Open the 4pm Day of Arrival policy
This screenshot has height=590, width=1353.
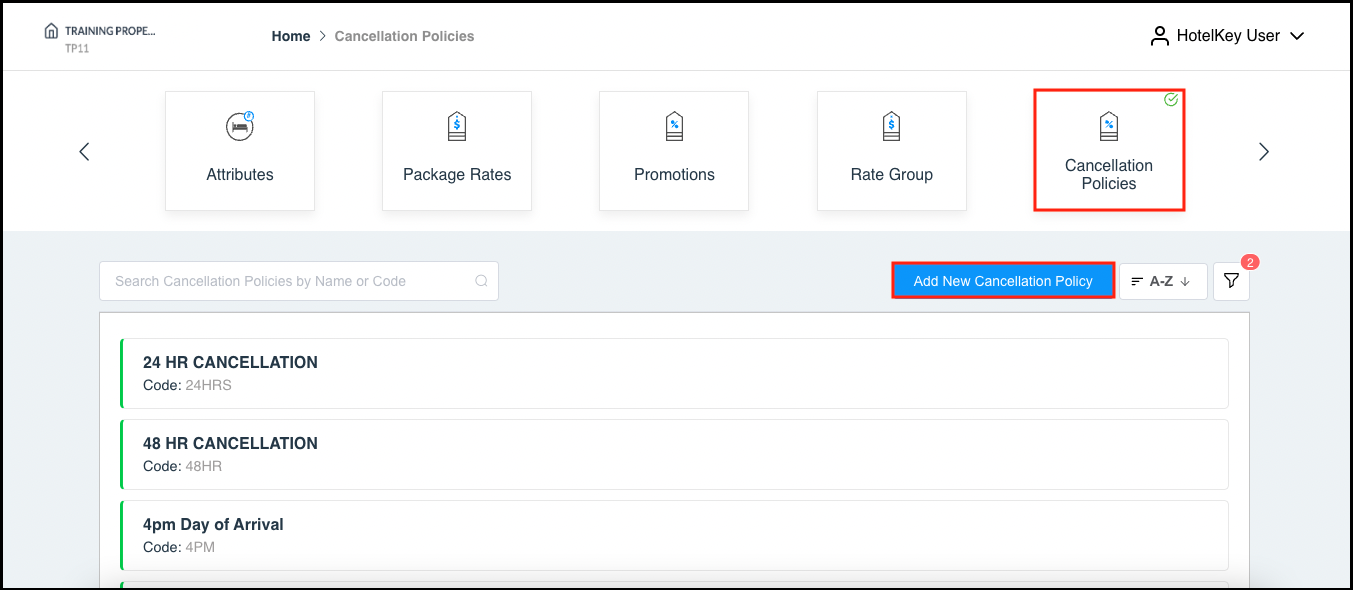pos(673,535)
